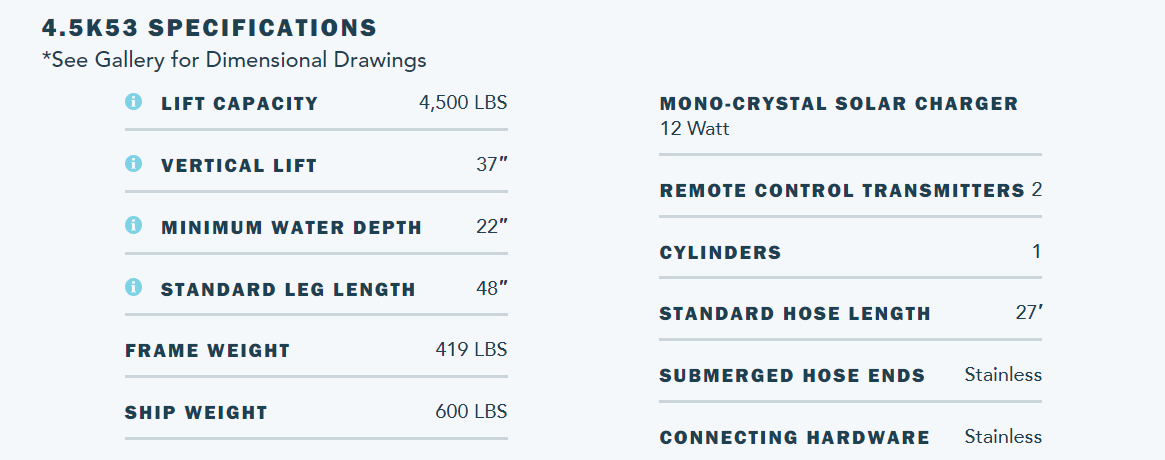The width and height of the screenshot is (1165, 460).
Task: Select the Vertical Lift label
Action: [x=238, y=166]
